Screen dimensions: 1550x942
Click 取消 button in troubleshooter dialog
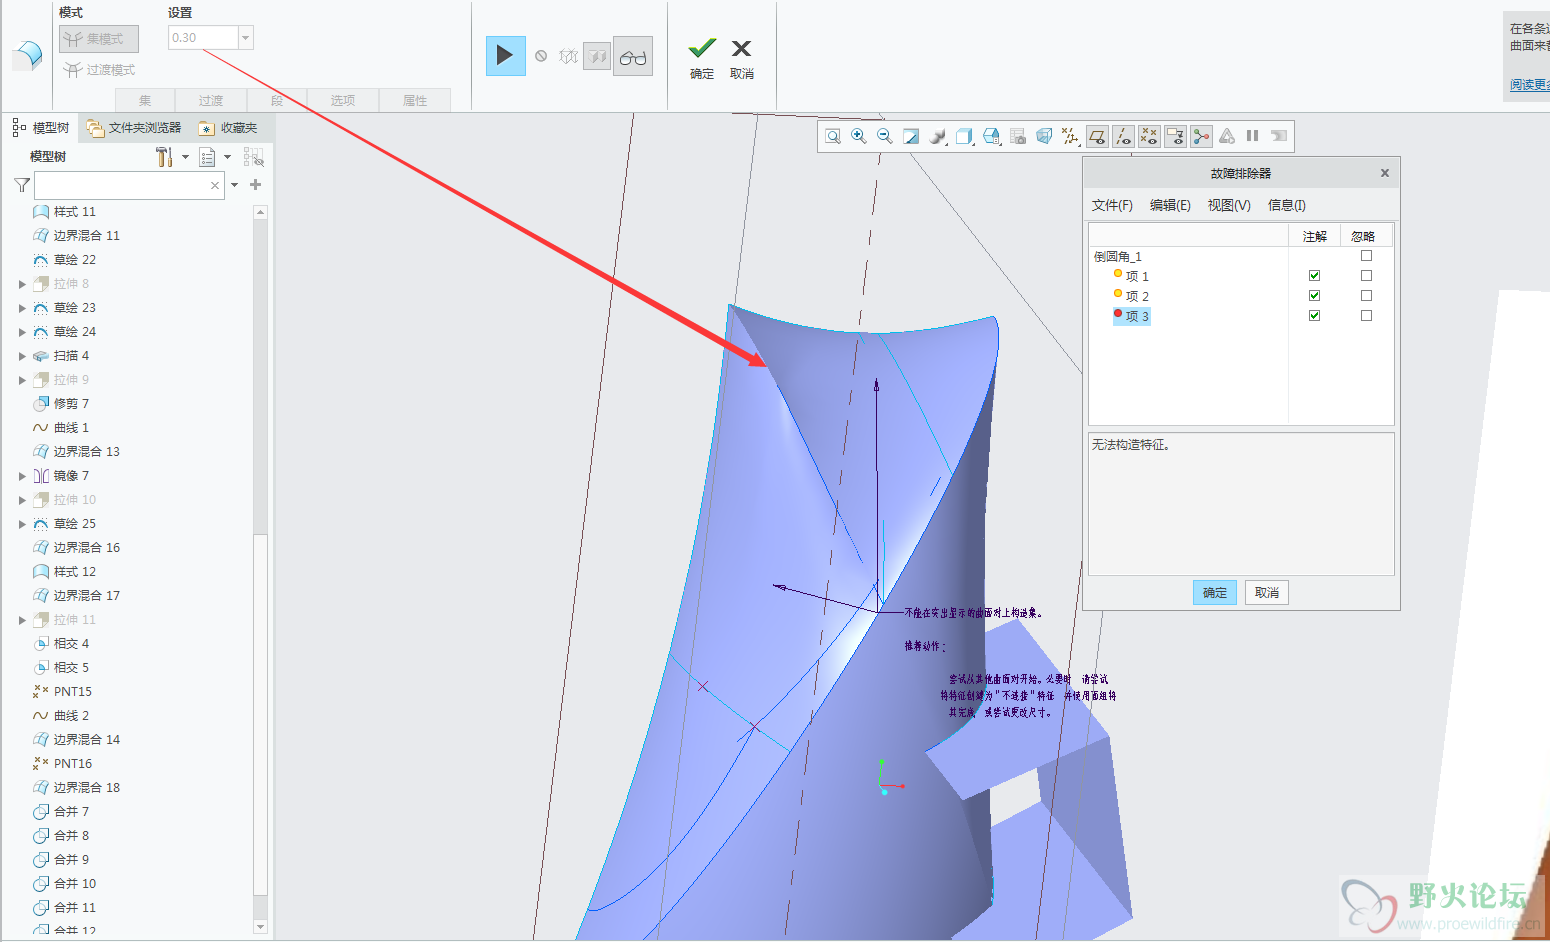(1267, 593)
